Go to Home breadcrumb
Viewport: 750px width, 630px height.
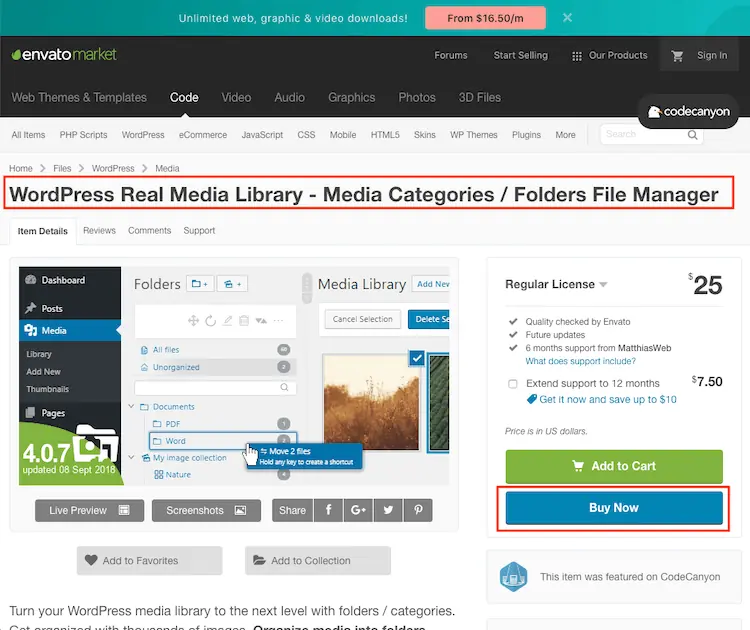(x=21, y=168)
